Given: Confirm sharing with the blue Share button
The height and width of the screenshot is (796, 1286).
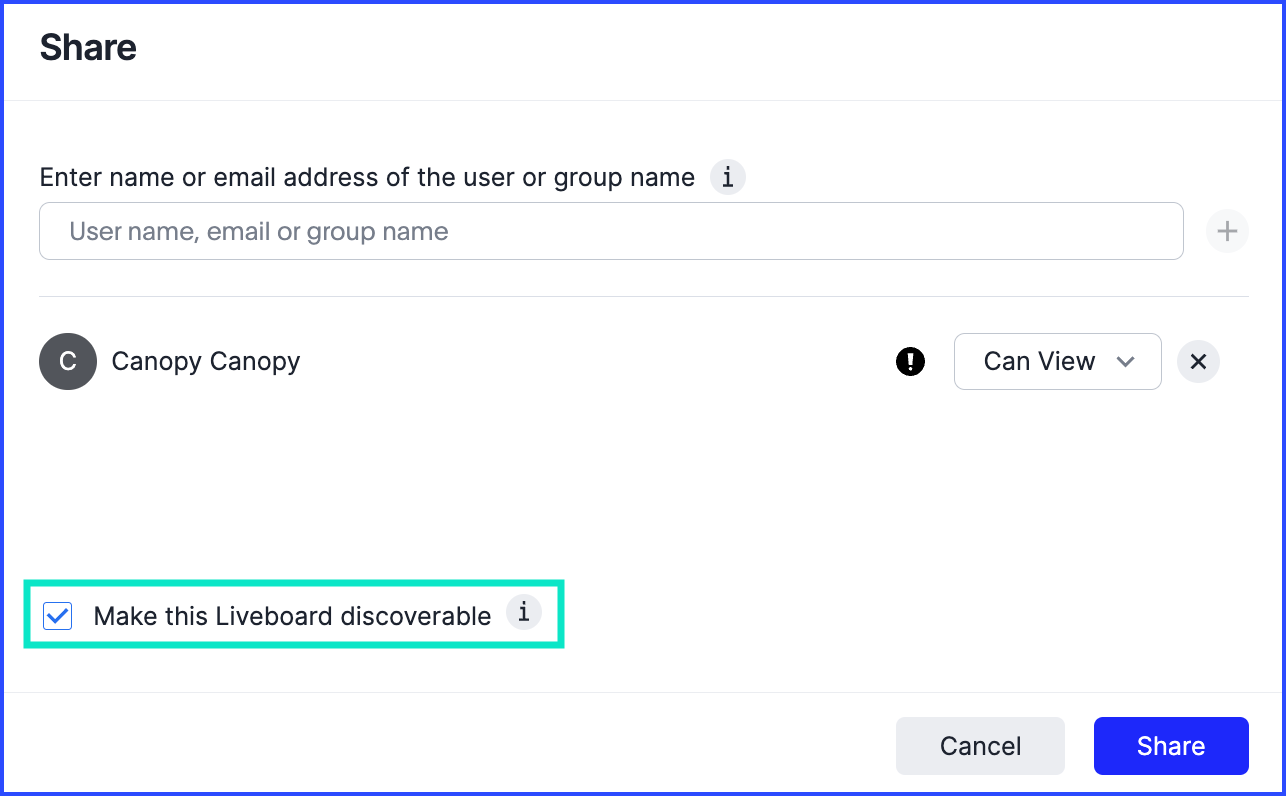Looking at the screenshot, I should point(1170,746).
